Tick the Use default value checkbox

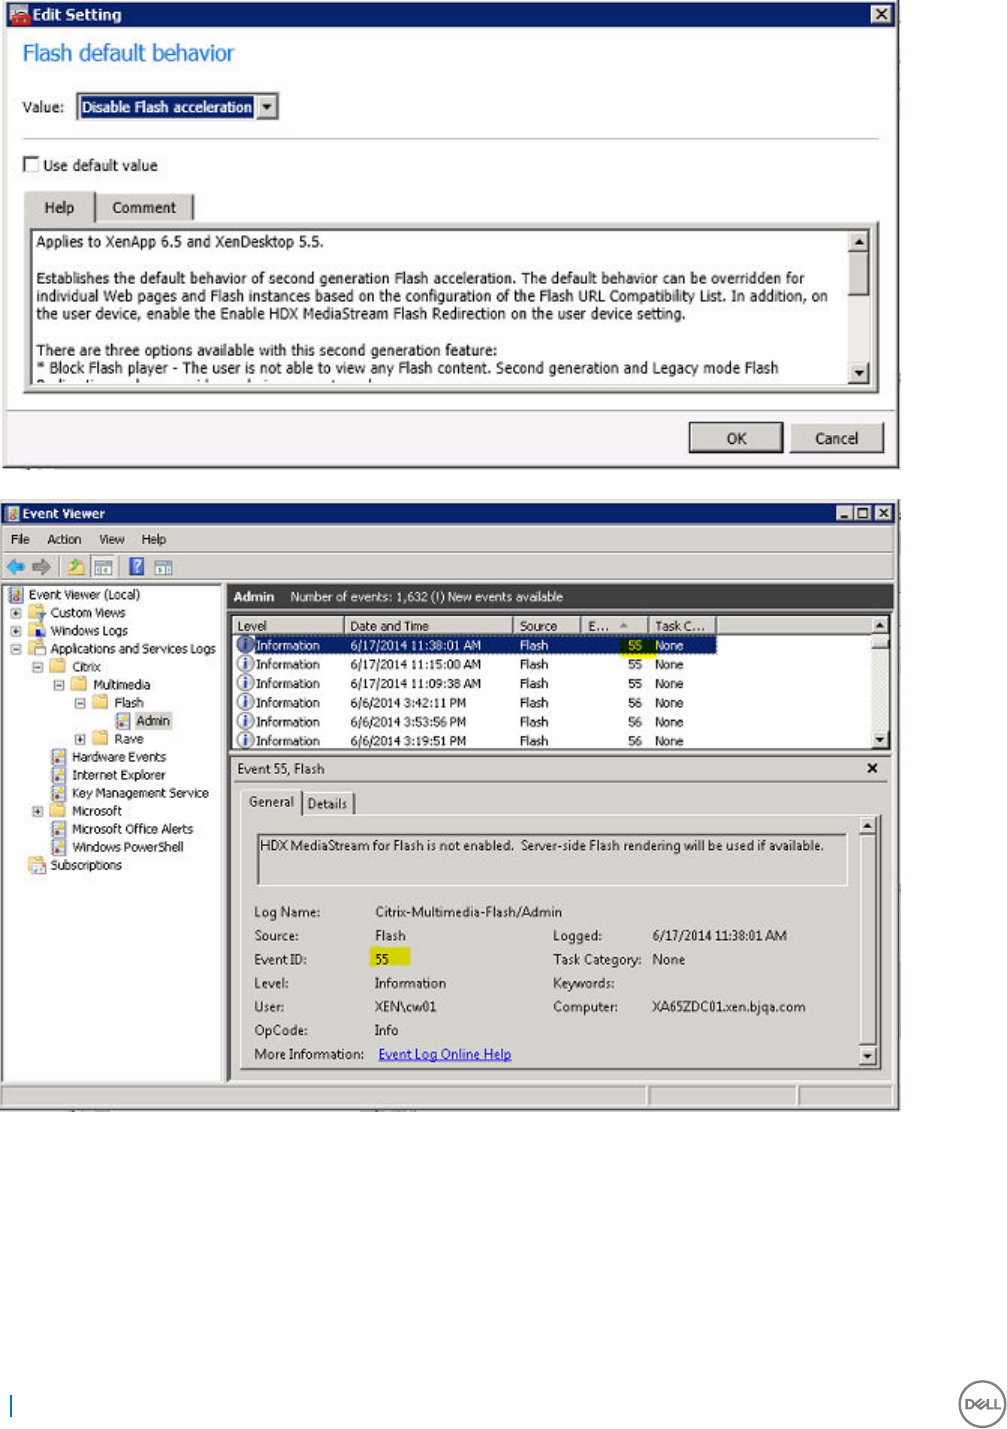(31, 164)
